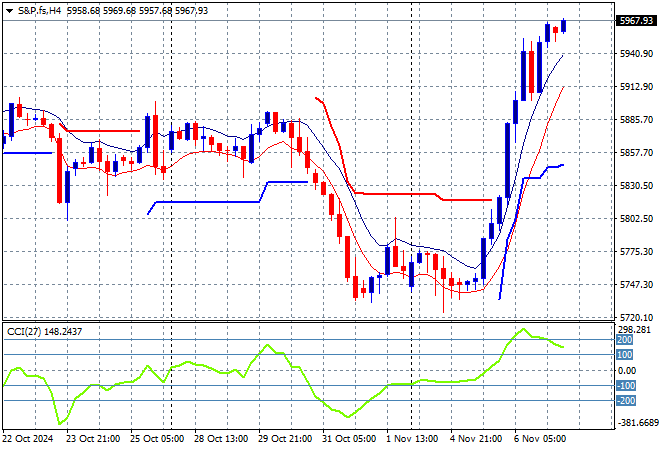Open the dropdown arrow beside S&P.fs,H4
The image size is (660, 450).
[x=8, y=9]
